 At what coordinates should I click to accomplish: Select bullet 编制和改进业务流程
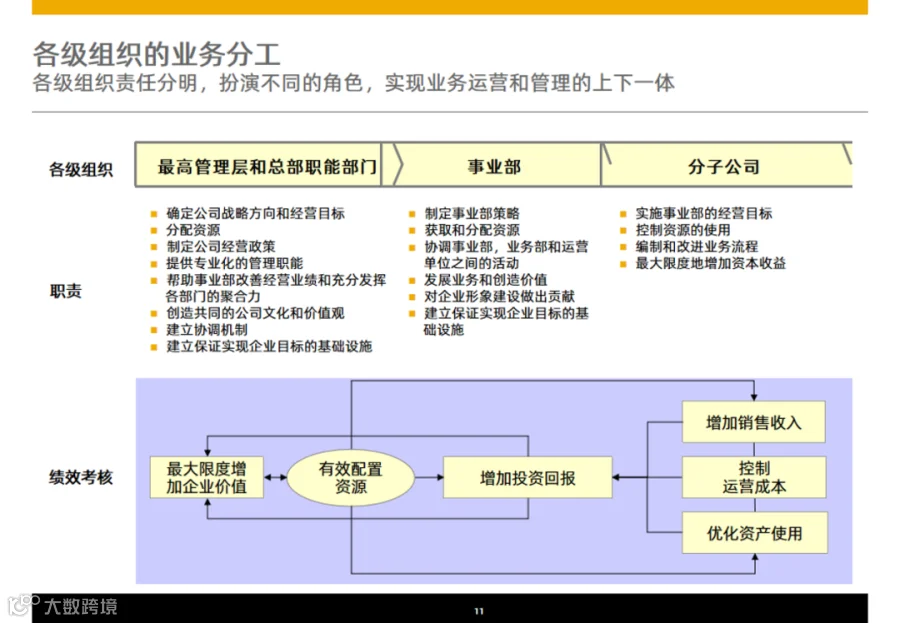pos(697,247)
